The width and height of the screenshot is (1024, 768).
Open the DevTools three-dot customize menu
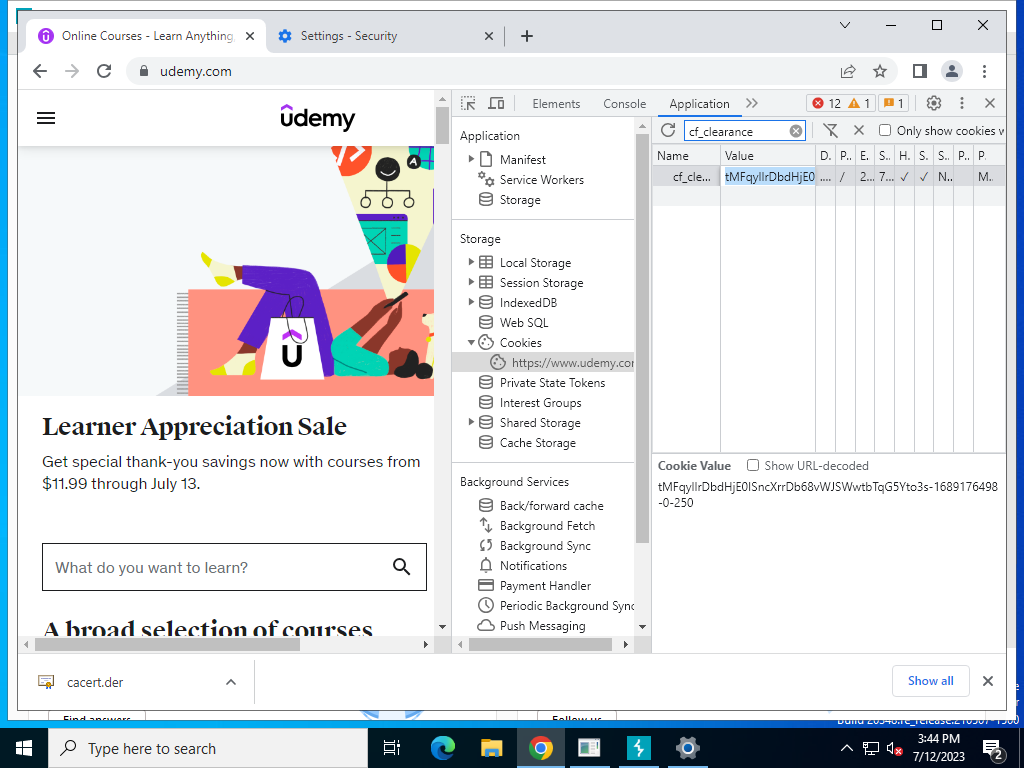click(961, 103)
